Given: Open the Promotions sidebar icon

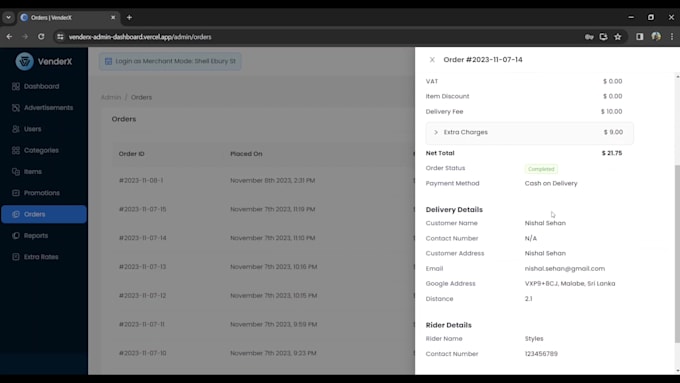Looking at the screenshot, I should click(x=16, y=193).
